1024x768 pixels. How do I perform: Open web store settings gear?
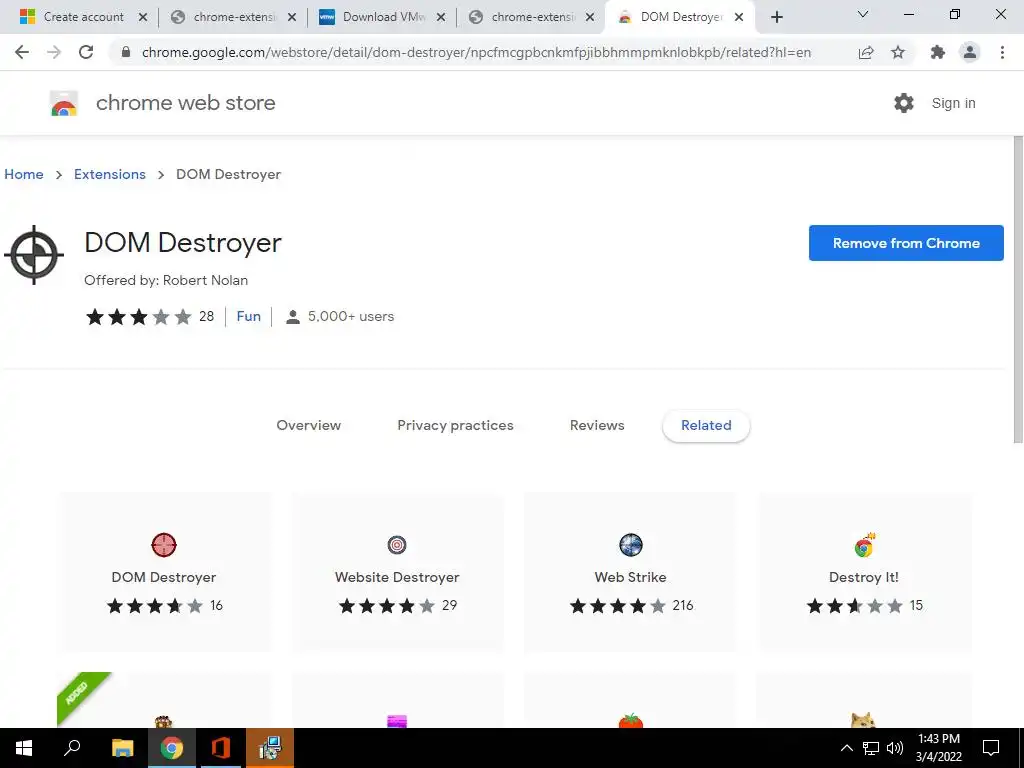click(x=904, y=103)
